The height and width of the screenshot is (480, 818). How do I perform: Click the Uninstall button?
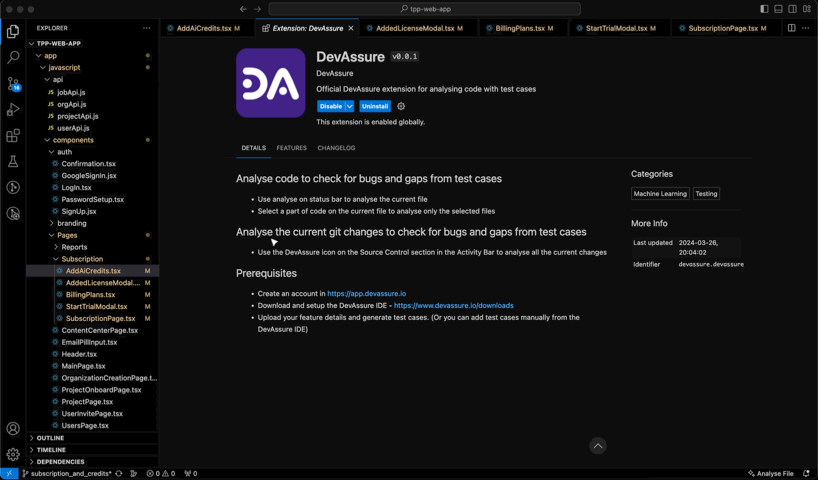pos(375,106)
